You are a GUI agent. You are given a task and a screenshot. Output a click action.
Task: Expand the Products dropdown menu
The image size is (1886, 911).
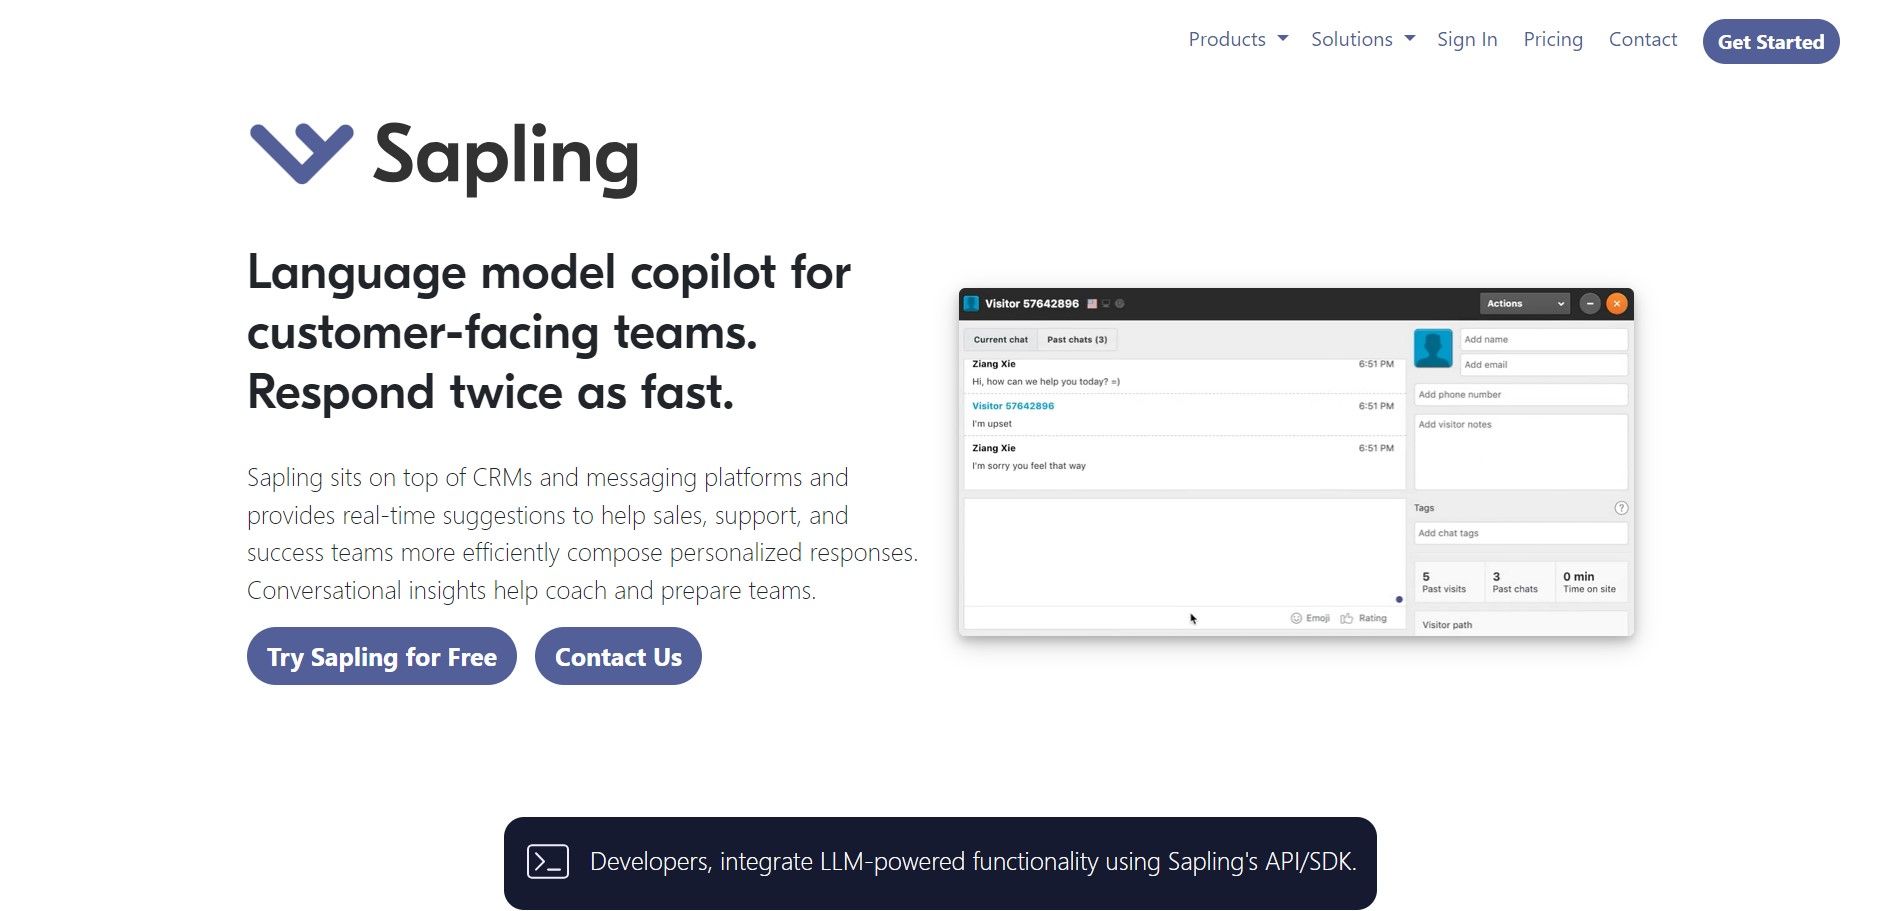point(1238,39)
